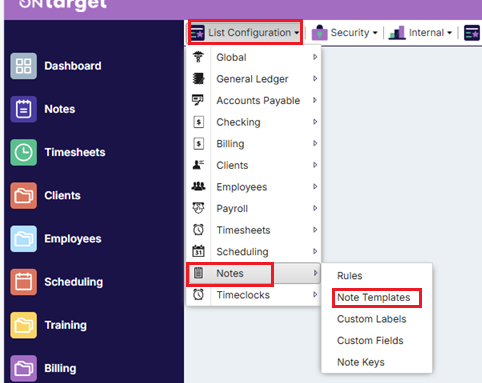482x383 pixels.
Task: Go to Dashboard in the sidebar
Action: 73,66
